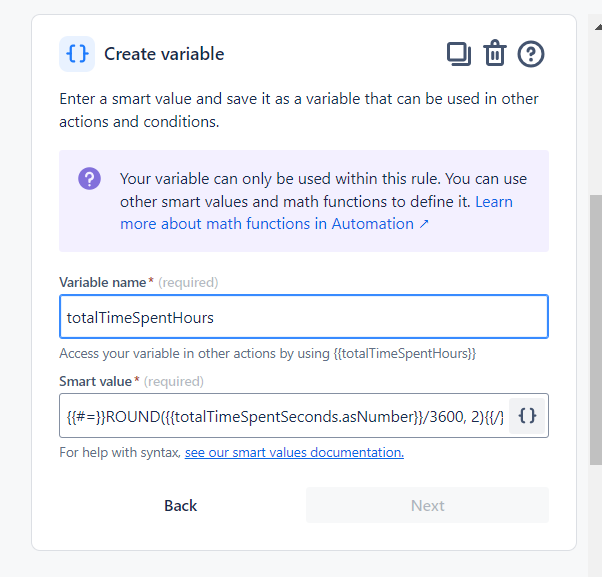Click the "Create variable" heading text
602x577 pixels.
point(164,54)
